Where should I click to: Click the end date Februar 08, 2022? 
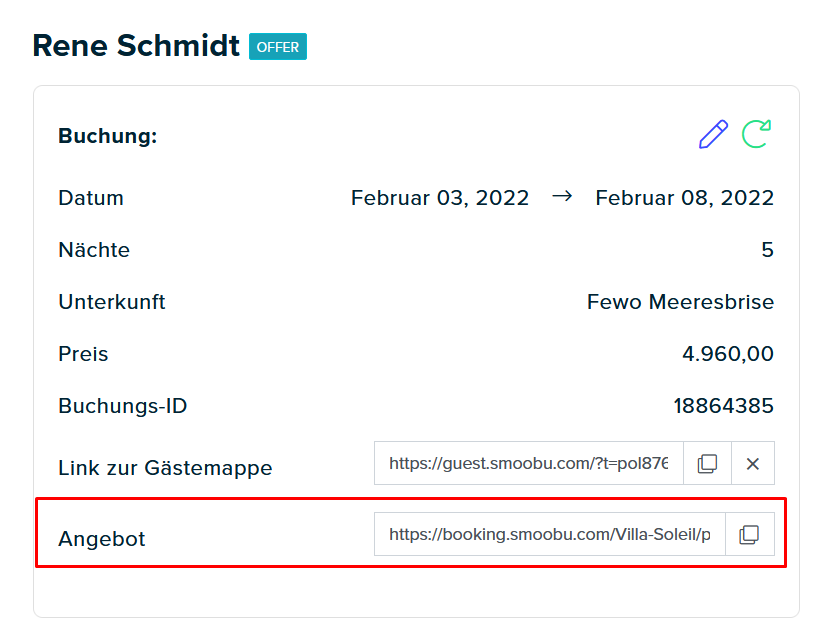pyautogui.click(x=685, y=198)
